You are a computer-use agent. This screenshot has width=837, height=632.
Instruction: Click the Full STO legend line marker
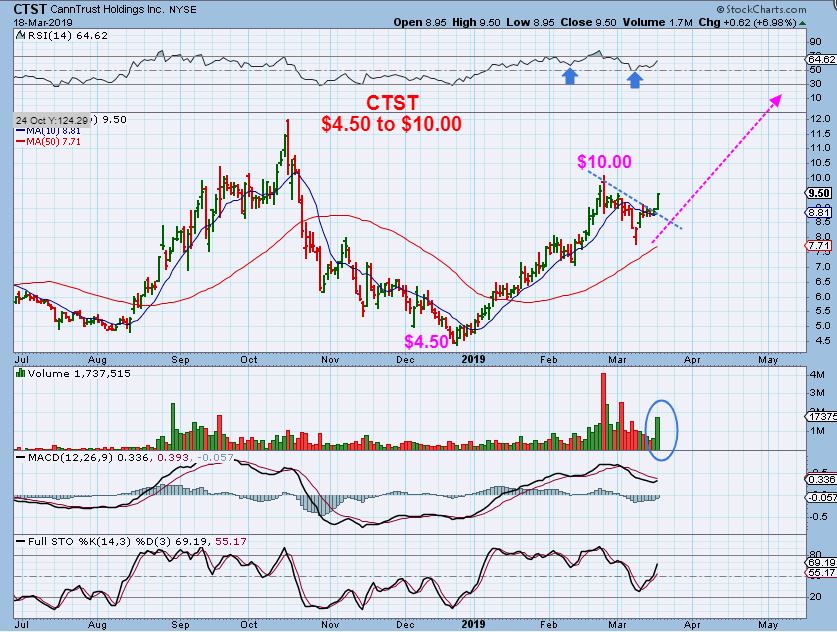click(21, 542)
